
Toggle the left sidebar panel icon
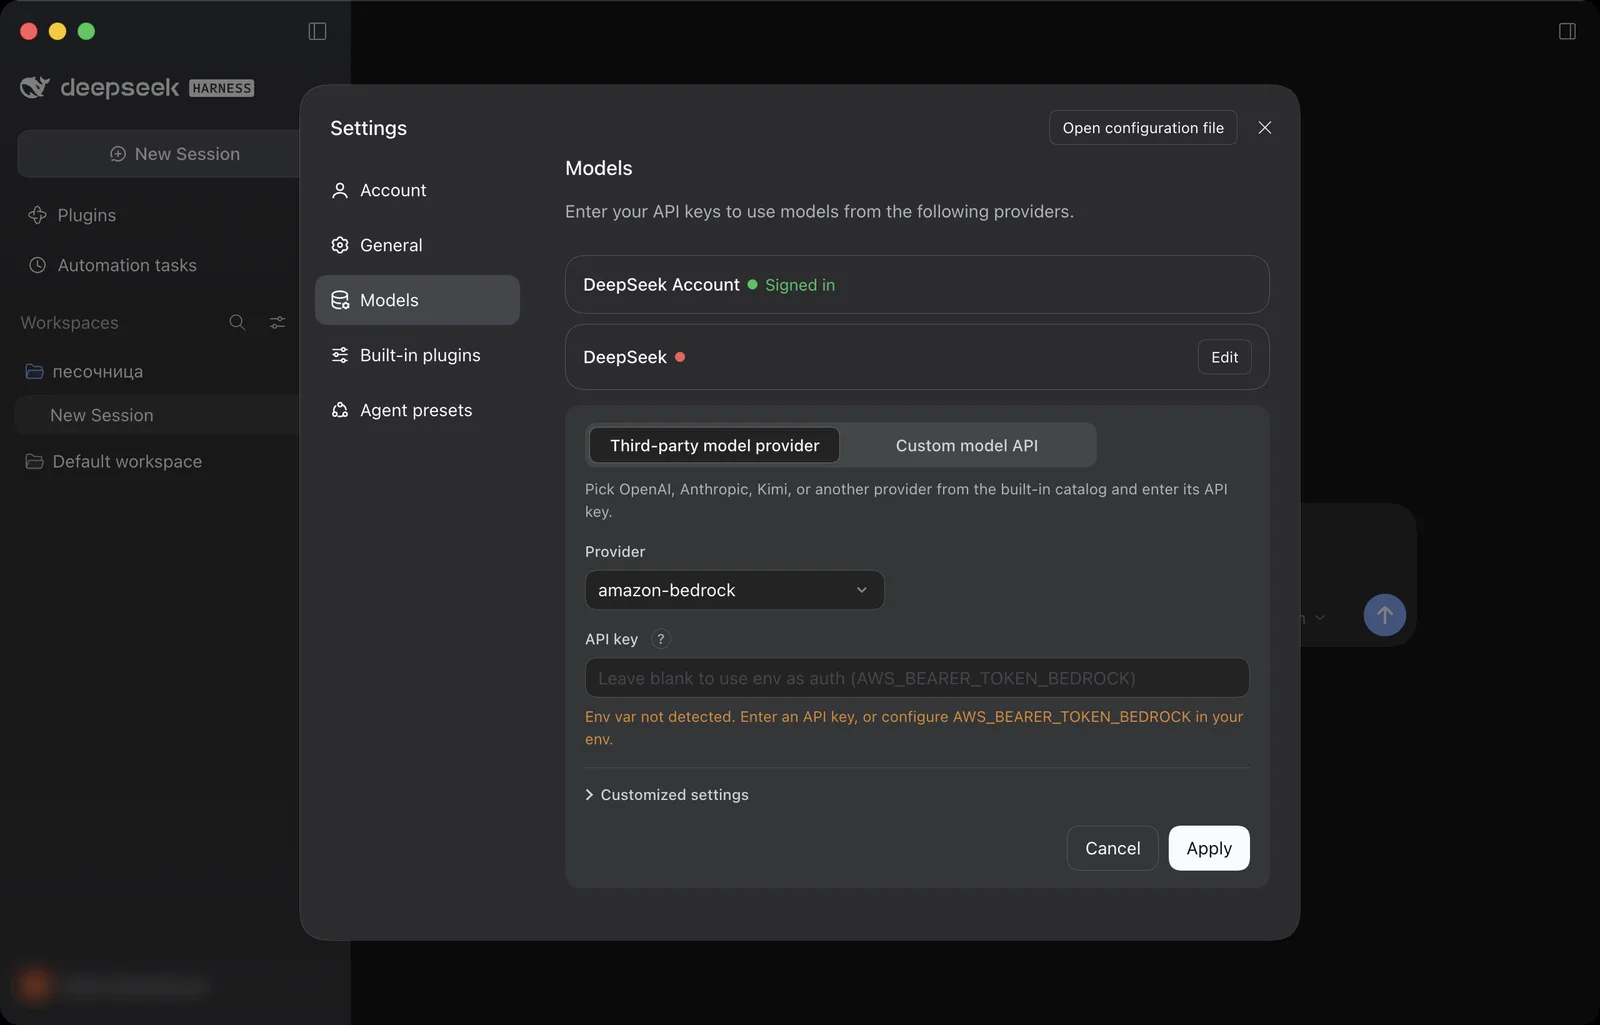[x=317, y=31]
